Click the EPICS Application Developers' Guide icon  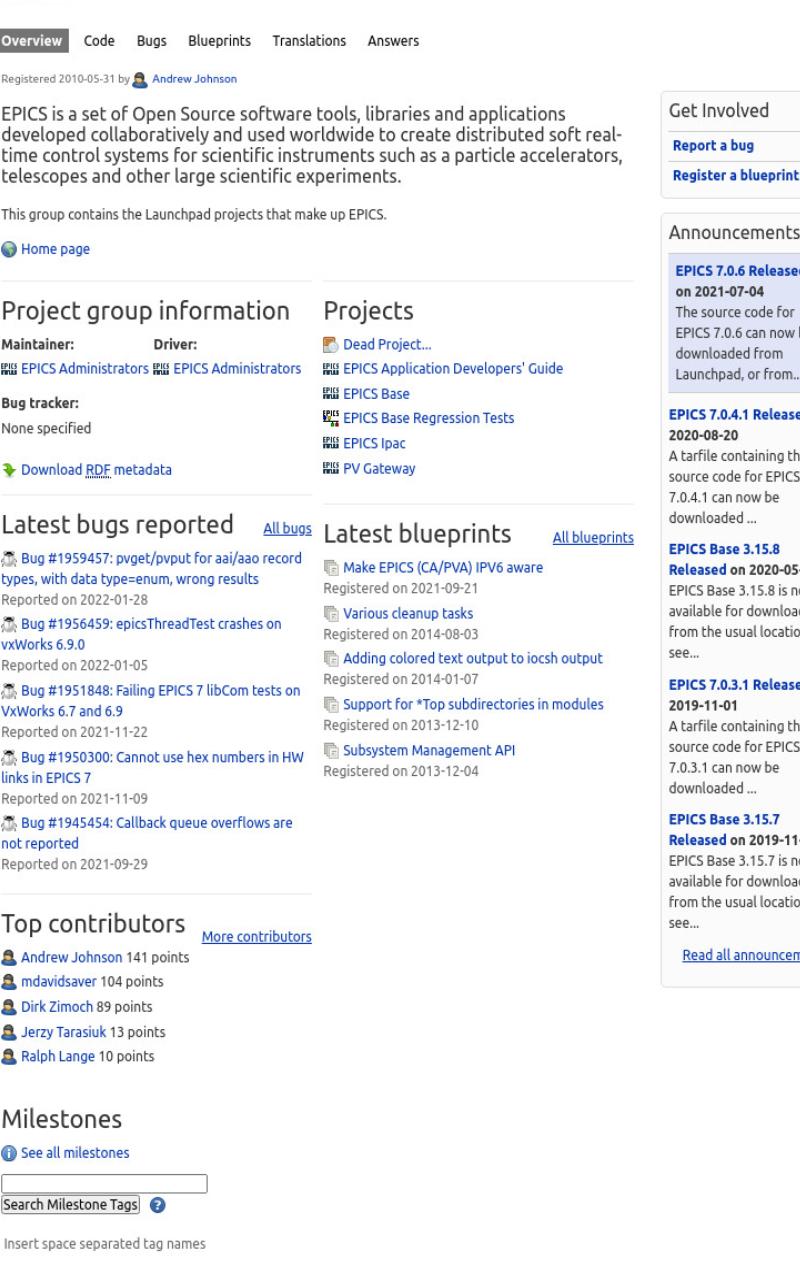click(x=331, y=369)
